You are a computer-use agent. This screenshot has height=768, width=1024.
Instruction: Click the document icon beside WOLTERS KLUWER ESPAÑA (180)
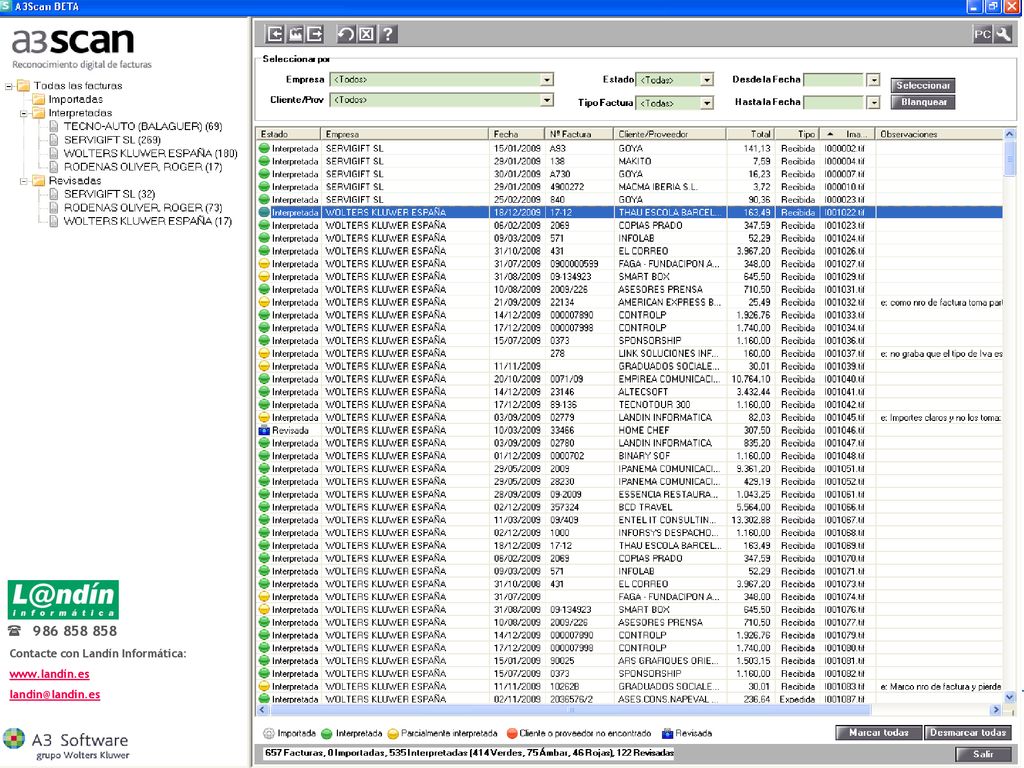pyautogui.click(x=54, y=153)
